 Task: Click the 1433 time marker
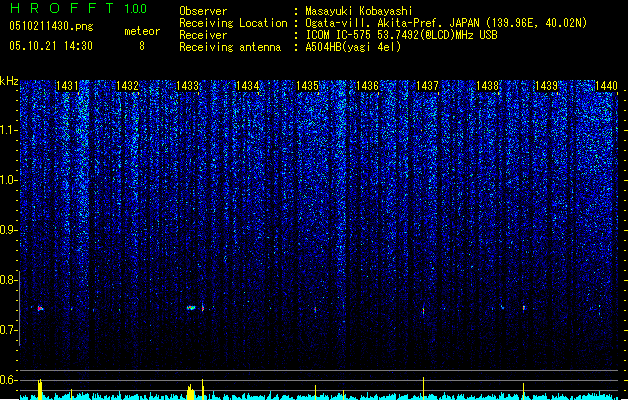pos(187,86)
